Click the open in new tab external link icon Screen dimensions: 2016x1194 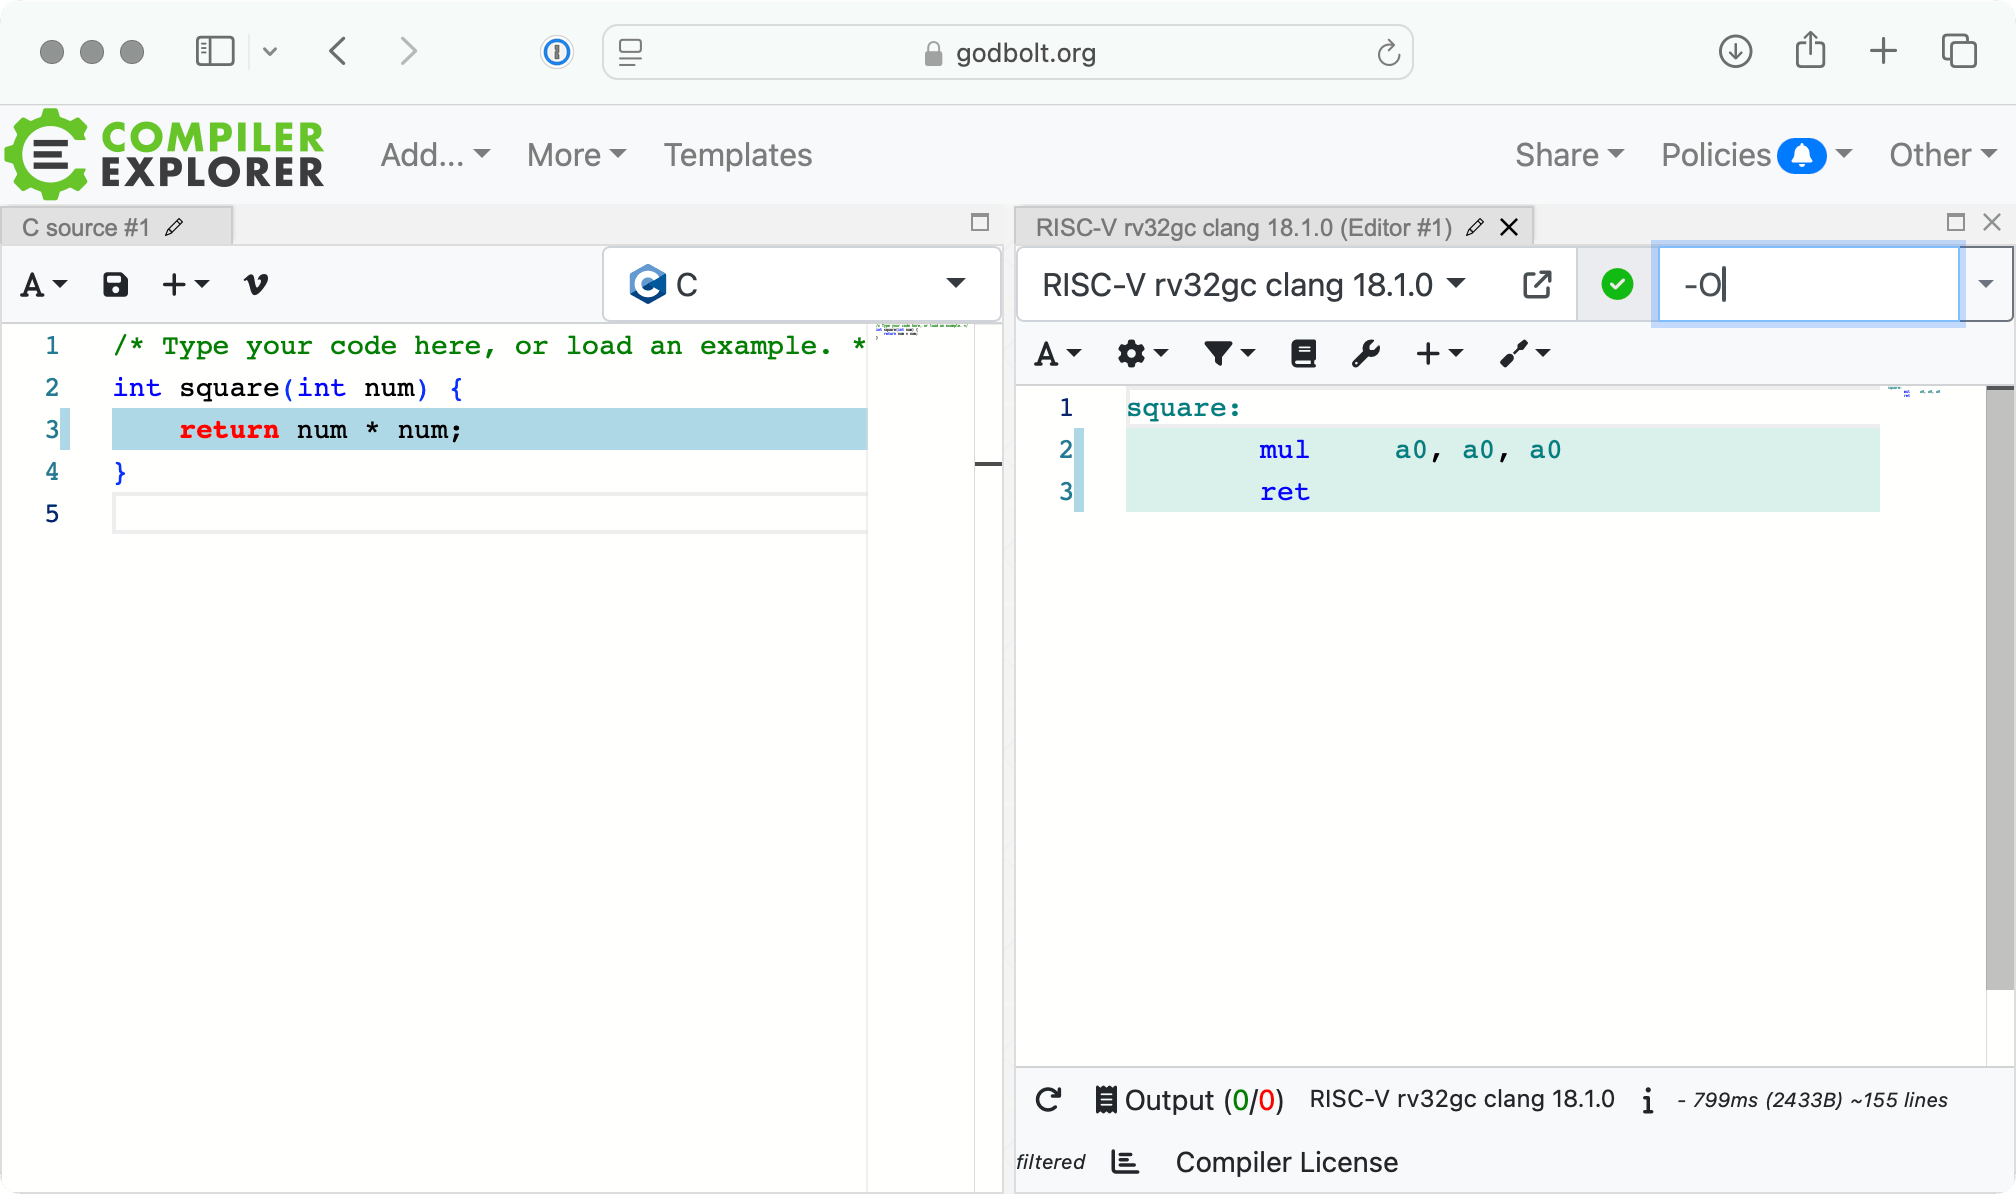(x=1537, y=284)
